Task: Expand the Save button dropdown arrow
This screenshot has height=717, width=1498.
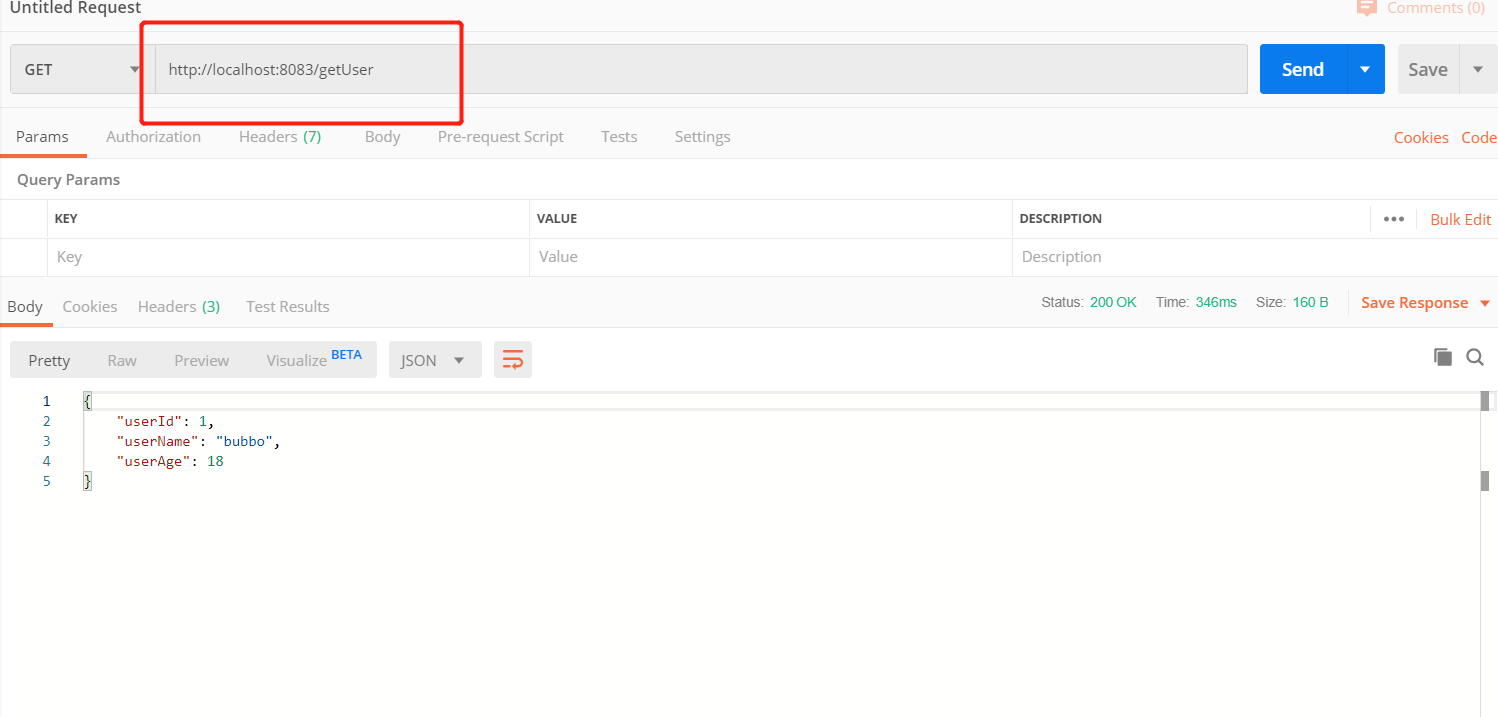Action: [1478, 70]
